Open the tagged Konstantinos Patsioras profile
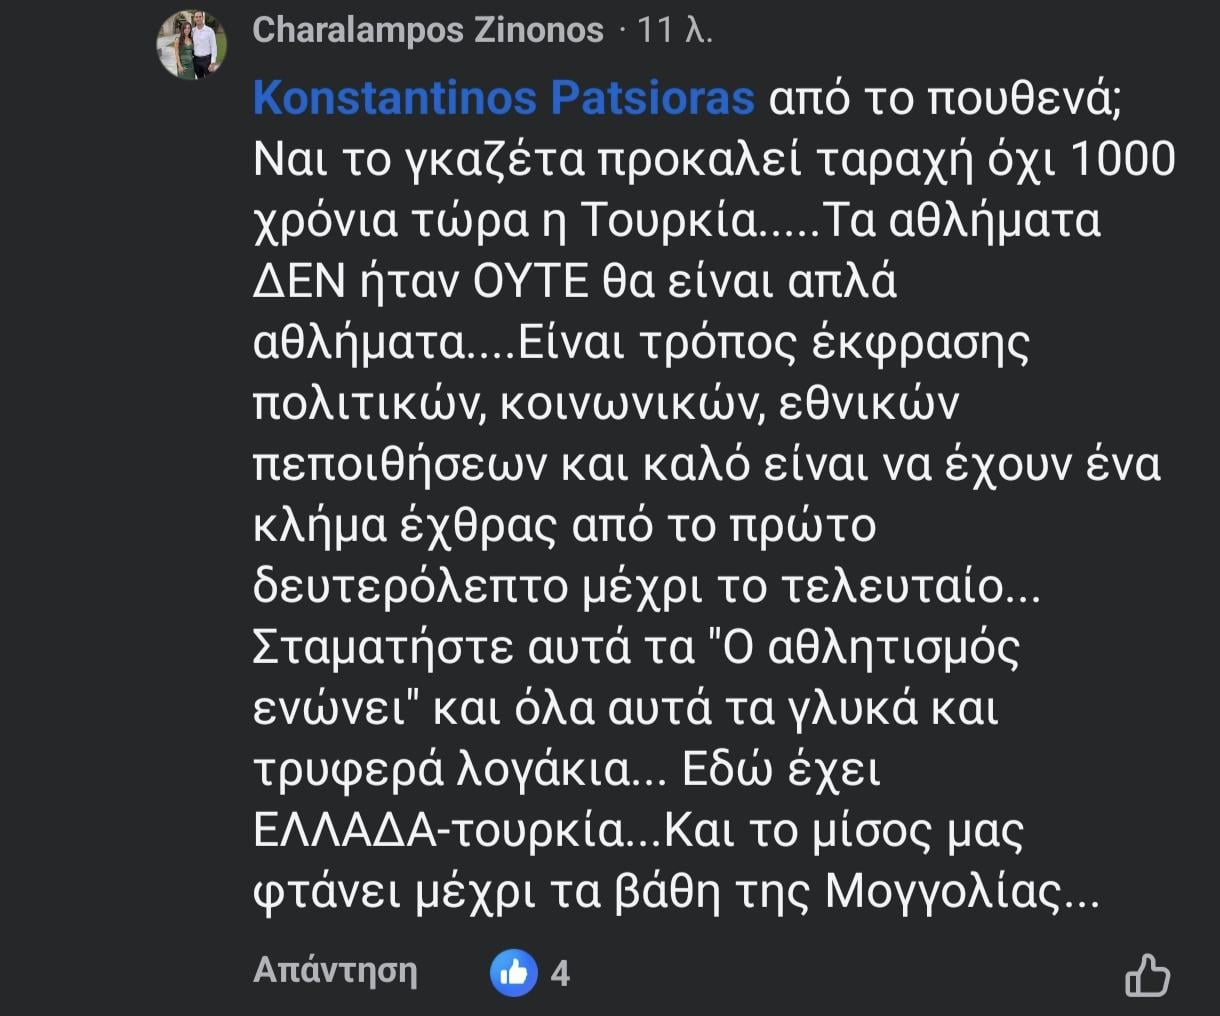The width and height of the screenshot is (1220, 1016). pyautogui.click(x=504, y=99)
